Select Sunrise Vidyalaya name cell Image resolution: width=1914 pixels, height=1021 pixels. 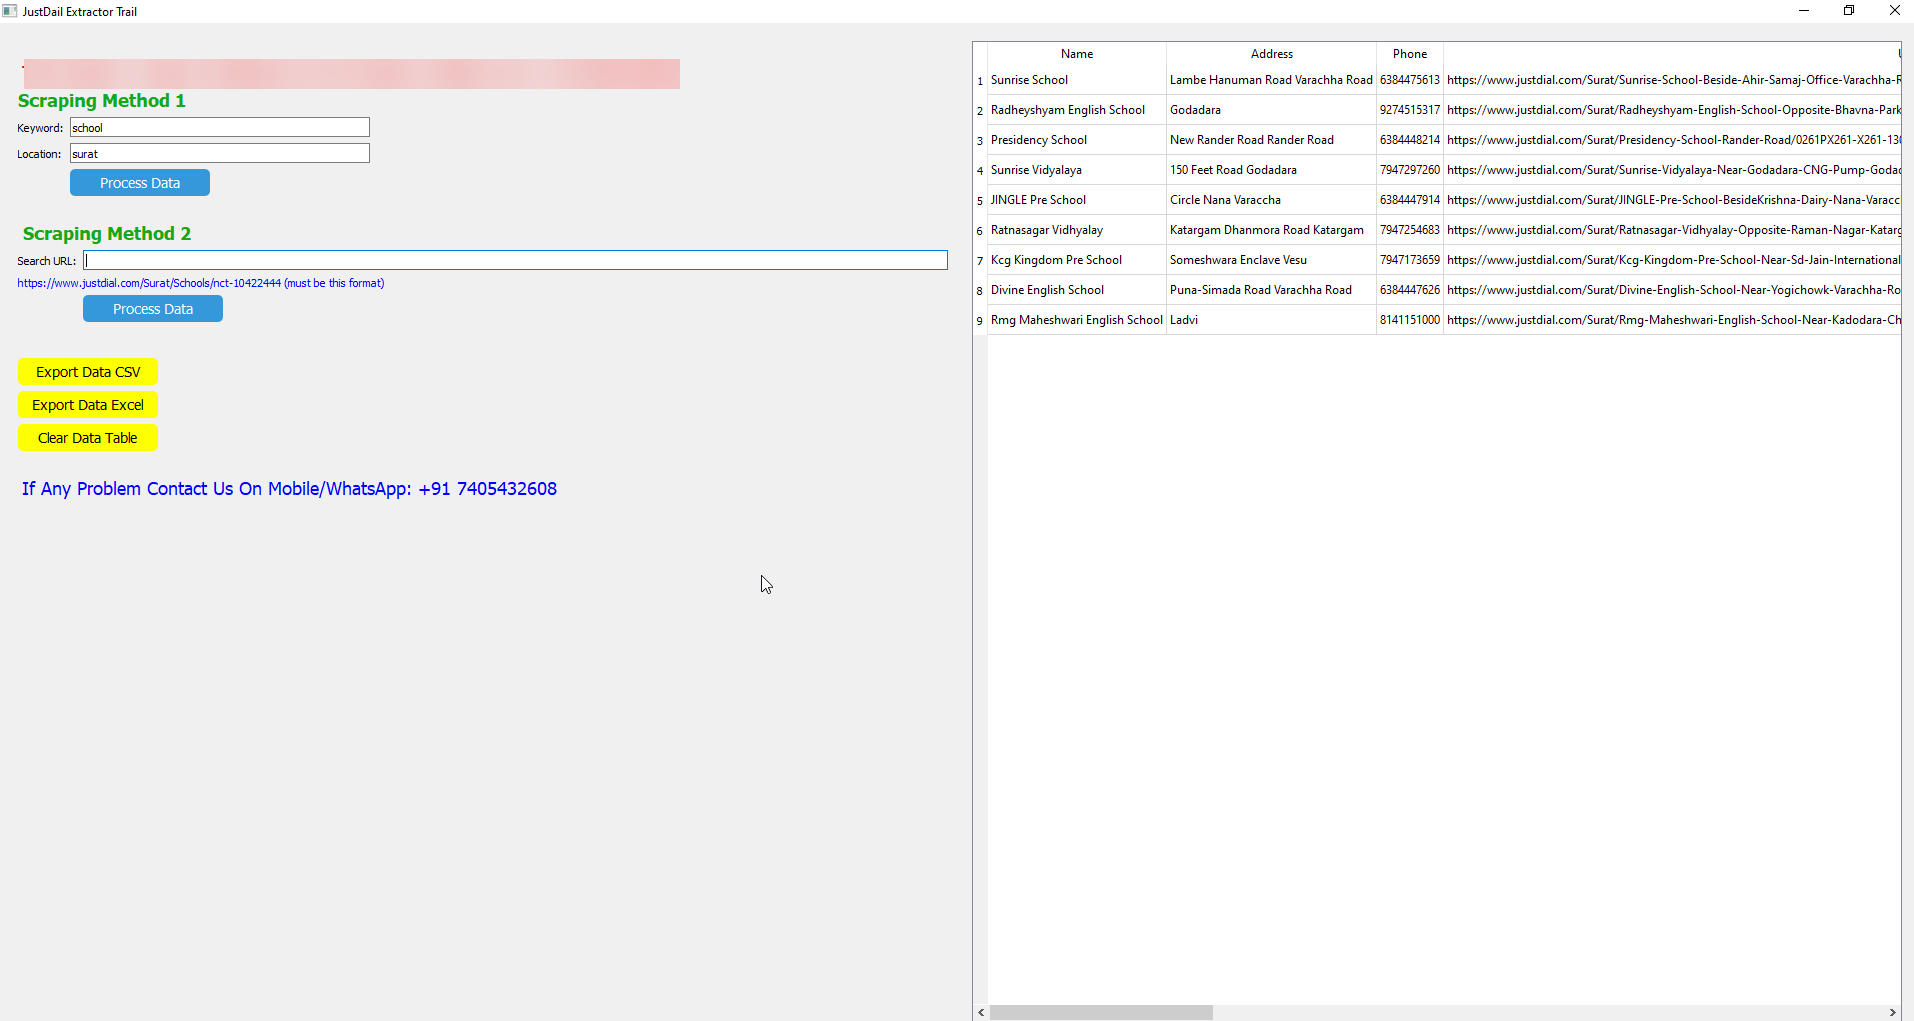click(x=1077, y=170)
